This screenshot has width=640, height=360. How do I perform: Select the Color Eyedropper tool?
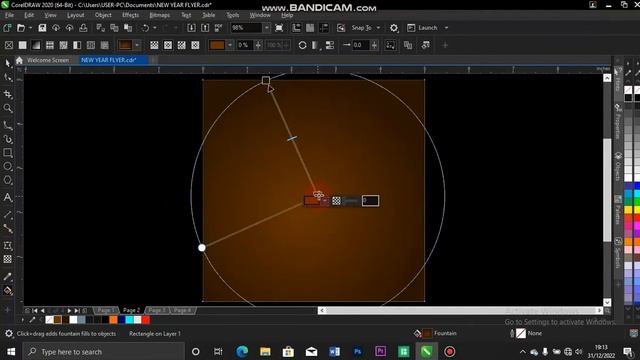point(8,276)
